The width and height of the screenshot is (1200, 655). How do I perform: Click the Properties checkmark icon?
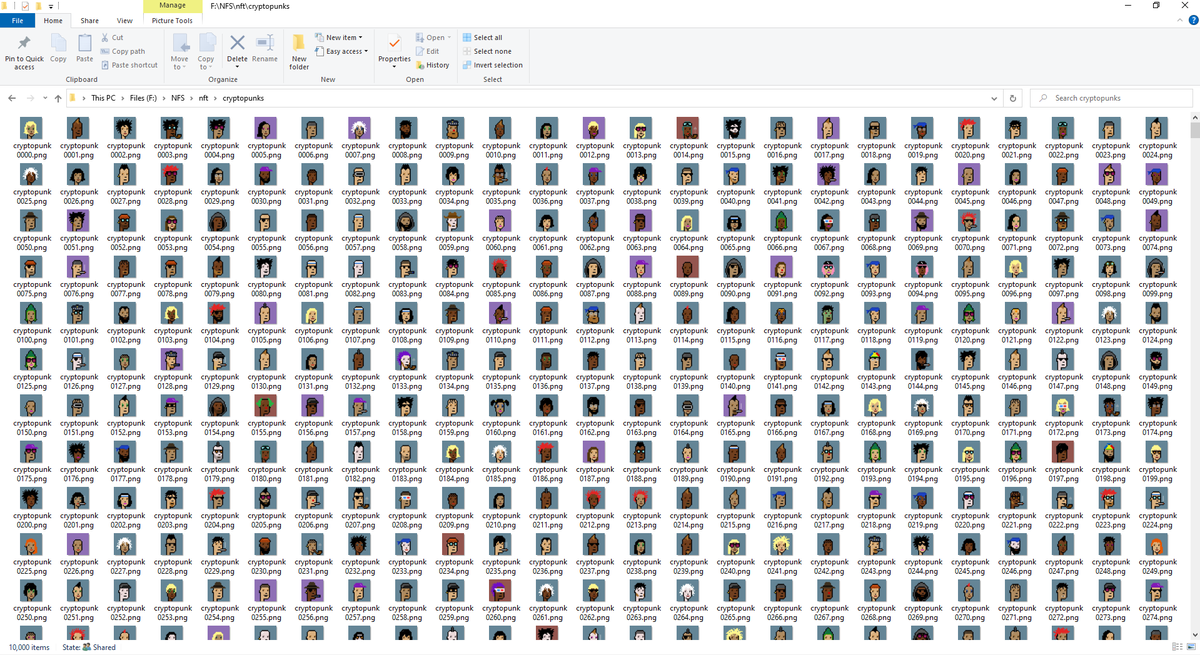394,43
